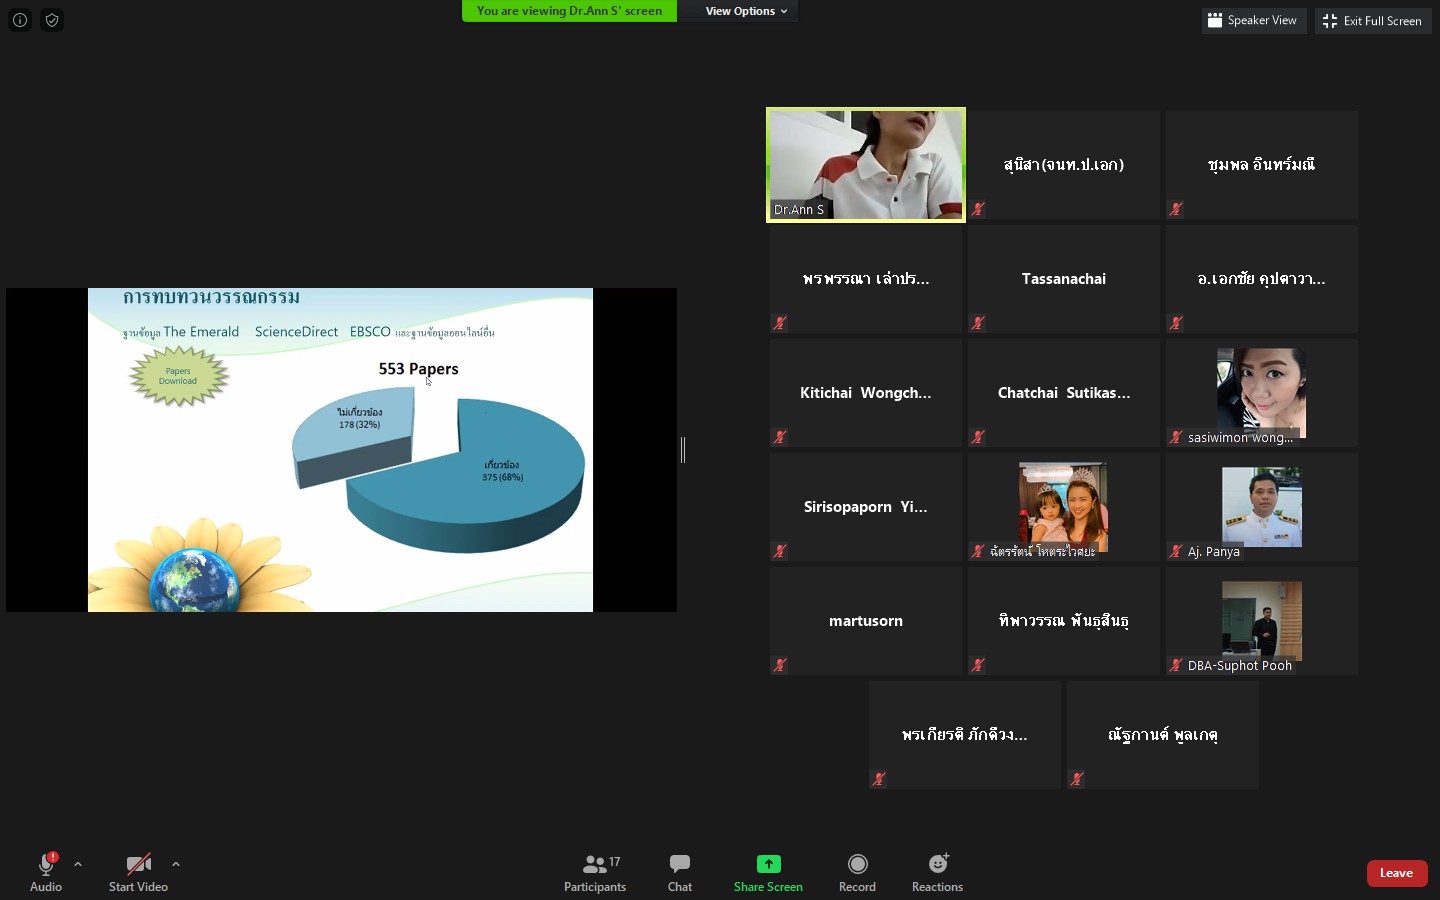Click the encryption shield icon
This screenshot has width=1440, height=900.
52,20
